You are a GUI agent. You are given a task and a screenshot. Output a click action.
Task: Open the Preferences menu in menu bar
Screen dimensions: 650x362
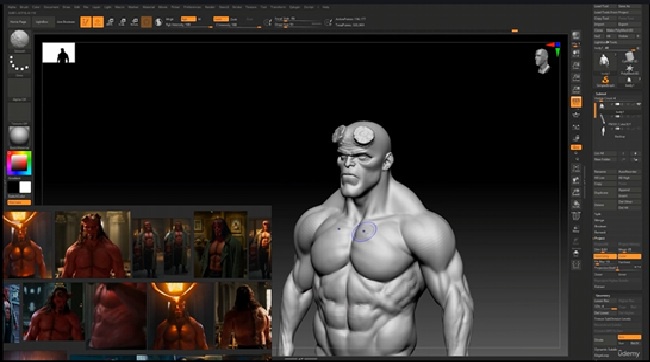click(192, 7)
